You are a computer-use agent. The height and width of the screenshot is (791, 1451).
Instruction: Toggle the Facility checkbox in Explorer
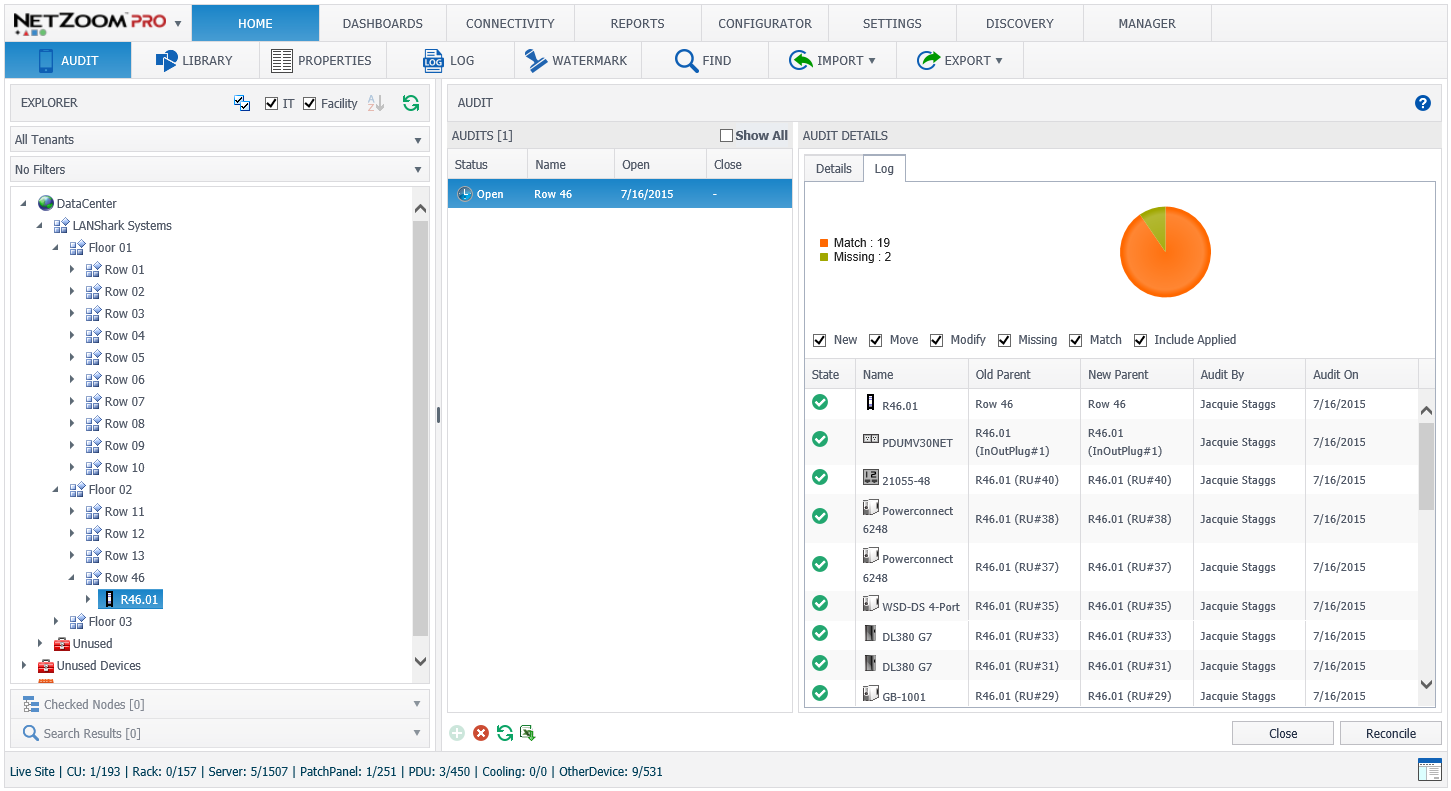tap(310, 104)
